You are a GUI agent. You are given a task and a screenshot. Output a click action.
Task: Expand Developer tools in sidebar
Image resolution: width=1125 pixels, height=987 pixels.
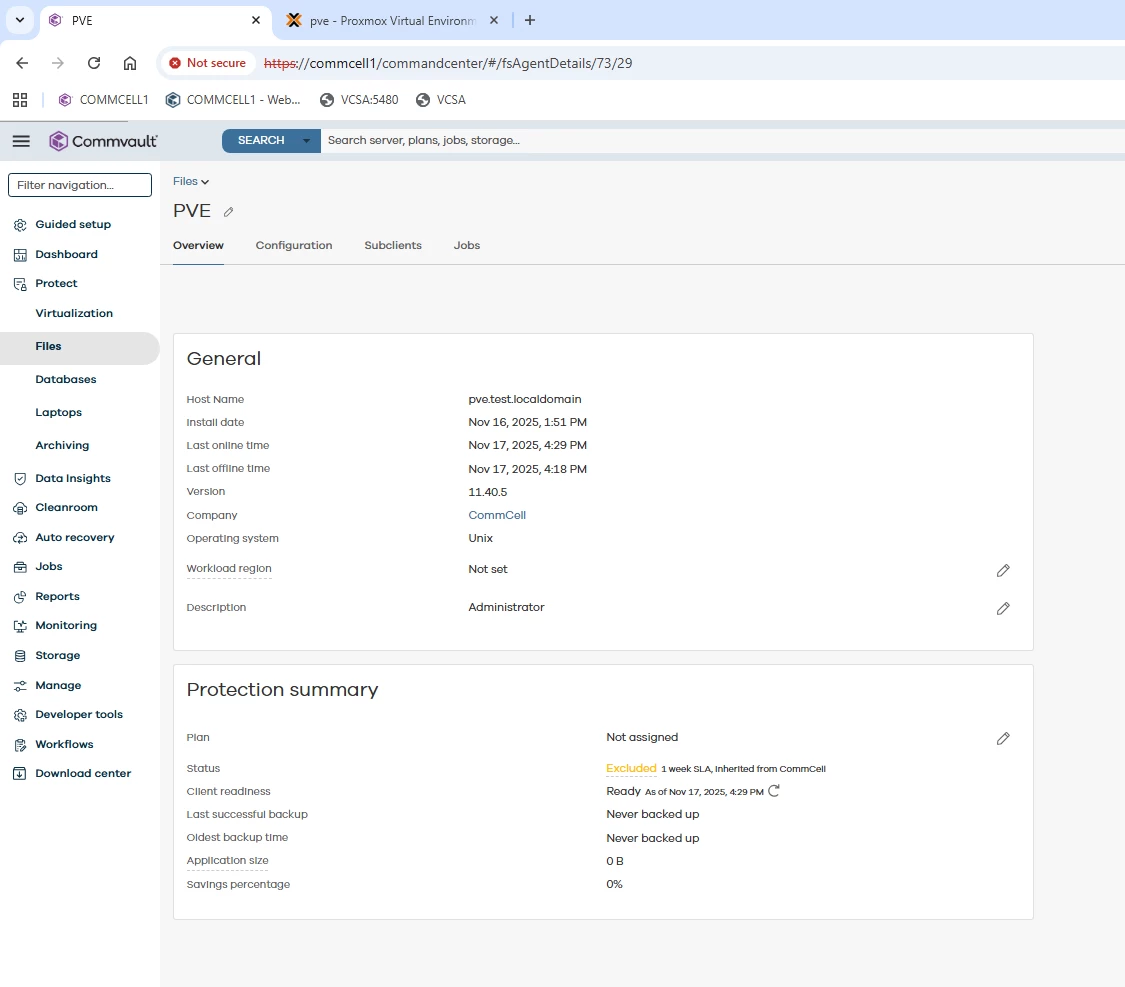(x=79, y=714)
